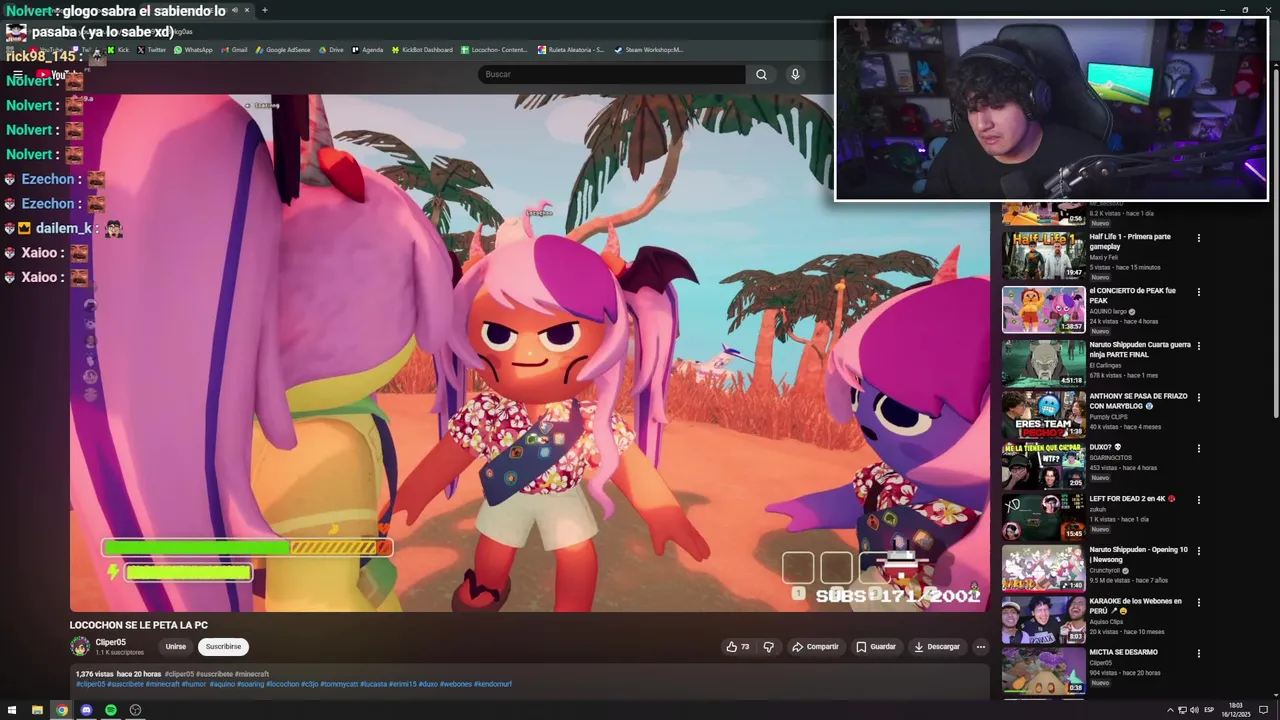Open el CONCIERTO de PEAK thumbnail
Viewport: 1280px width, 720px height.
1043,310
